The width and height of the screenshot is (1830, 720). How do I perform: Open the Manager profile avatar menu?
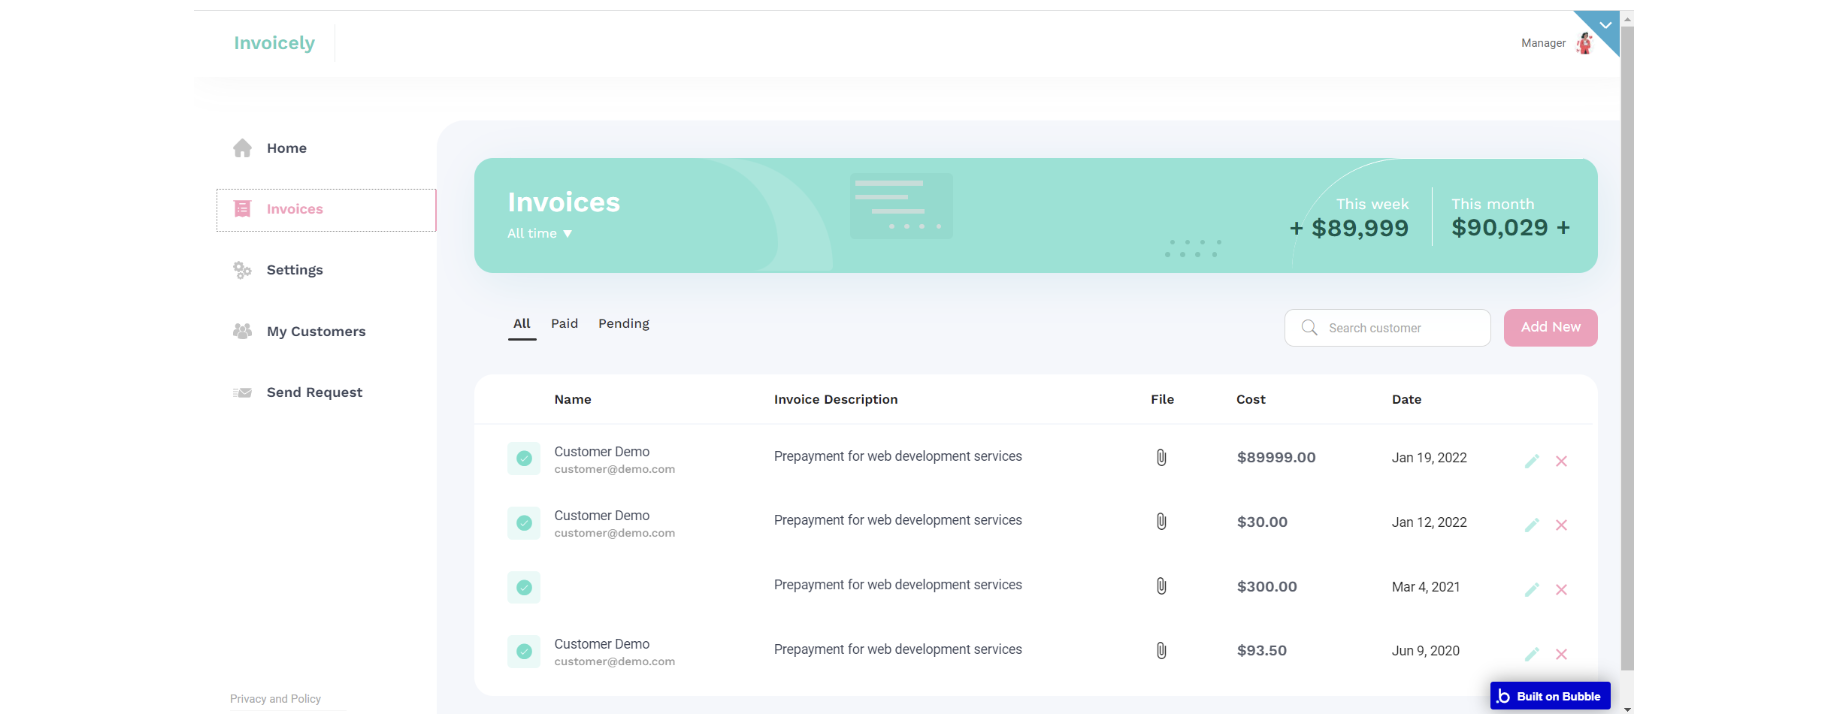coord(1584,43)
